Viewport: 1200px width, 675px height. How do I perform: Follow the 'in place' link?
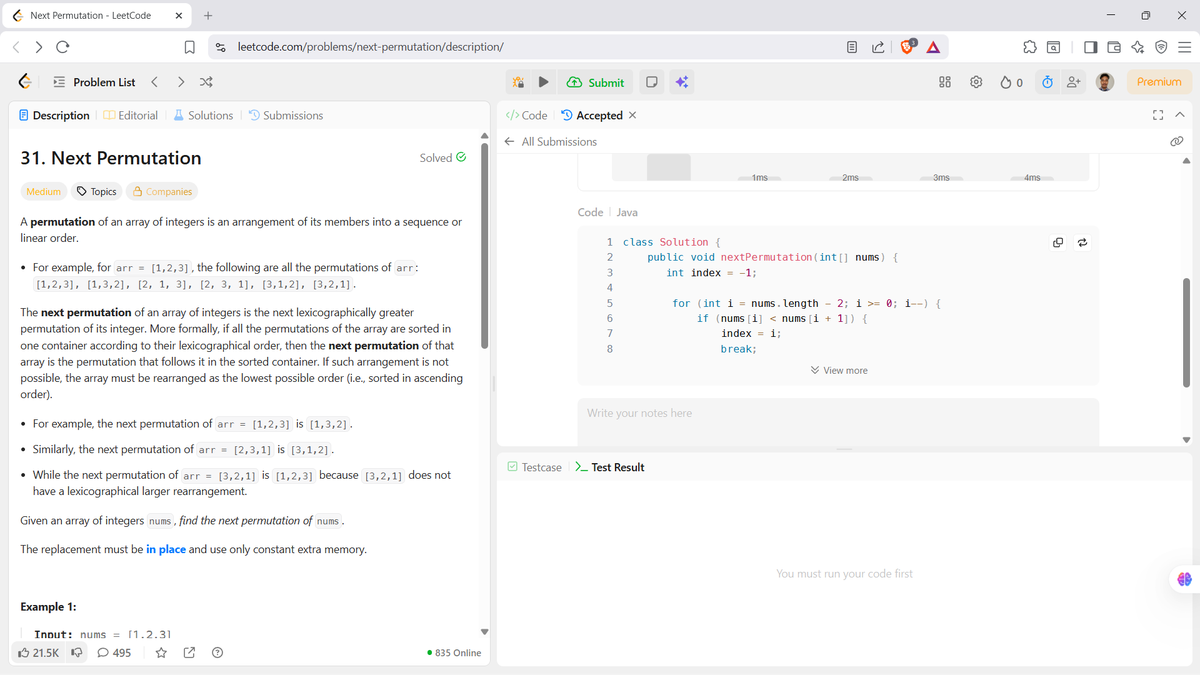(166, 549)
